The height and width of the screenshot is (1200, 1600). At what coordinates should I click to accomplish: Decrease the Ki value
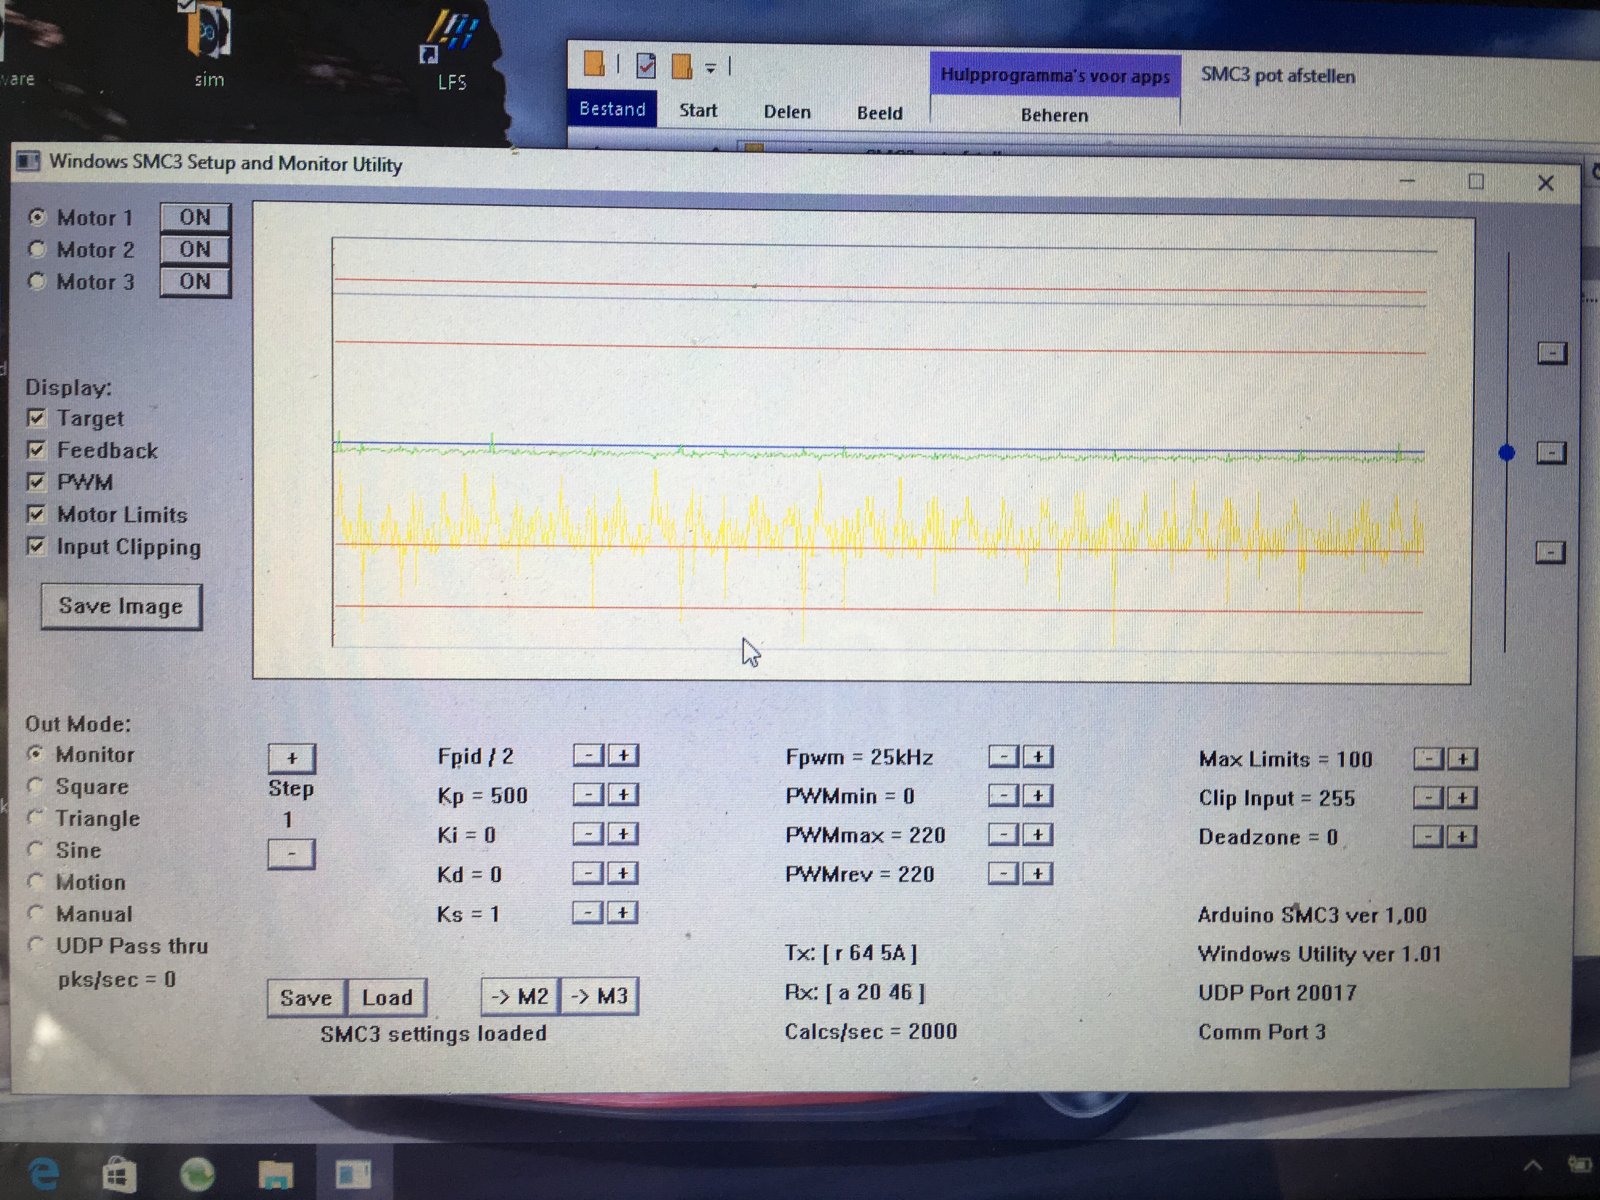pos(588,833)
